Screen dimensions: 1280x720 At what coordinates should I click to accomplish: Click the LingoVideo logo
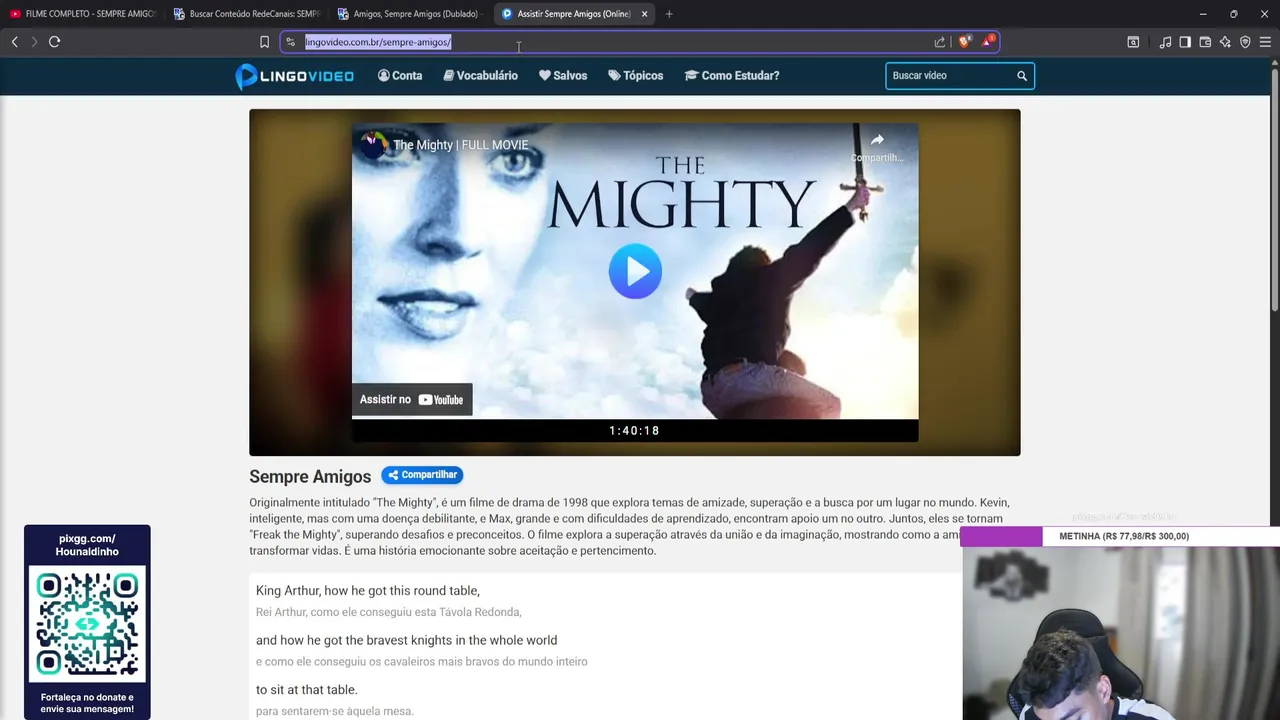pos(294,76)
